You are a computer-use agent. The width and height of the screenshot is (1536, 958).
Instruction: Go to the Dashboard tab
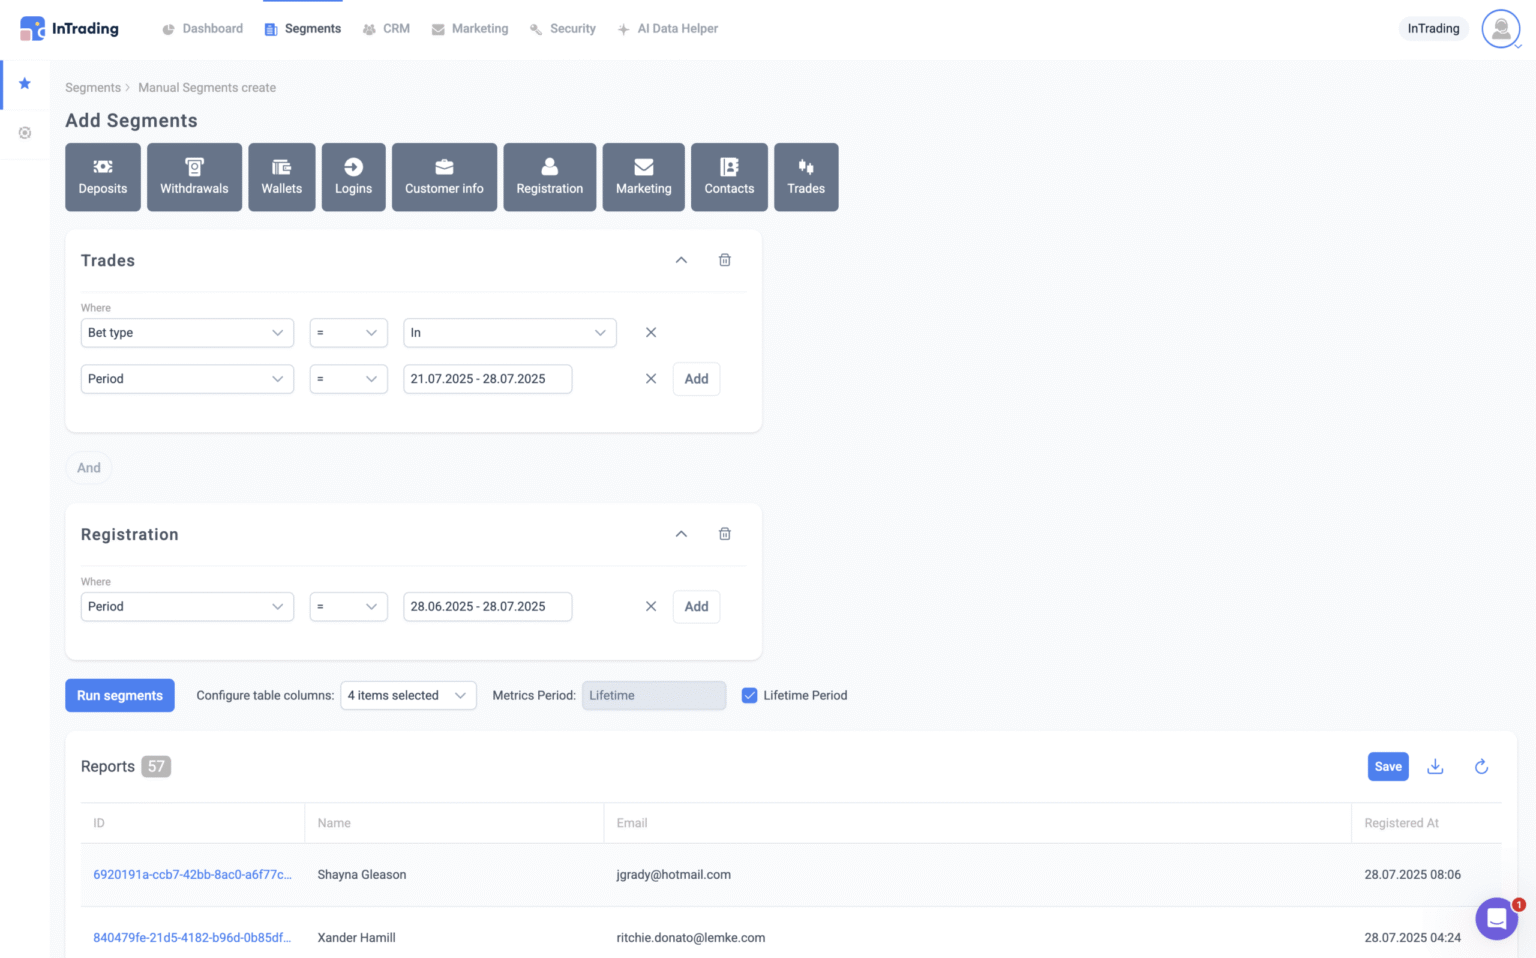[x=202, y=29]
